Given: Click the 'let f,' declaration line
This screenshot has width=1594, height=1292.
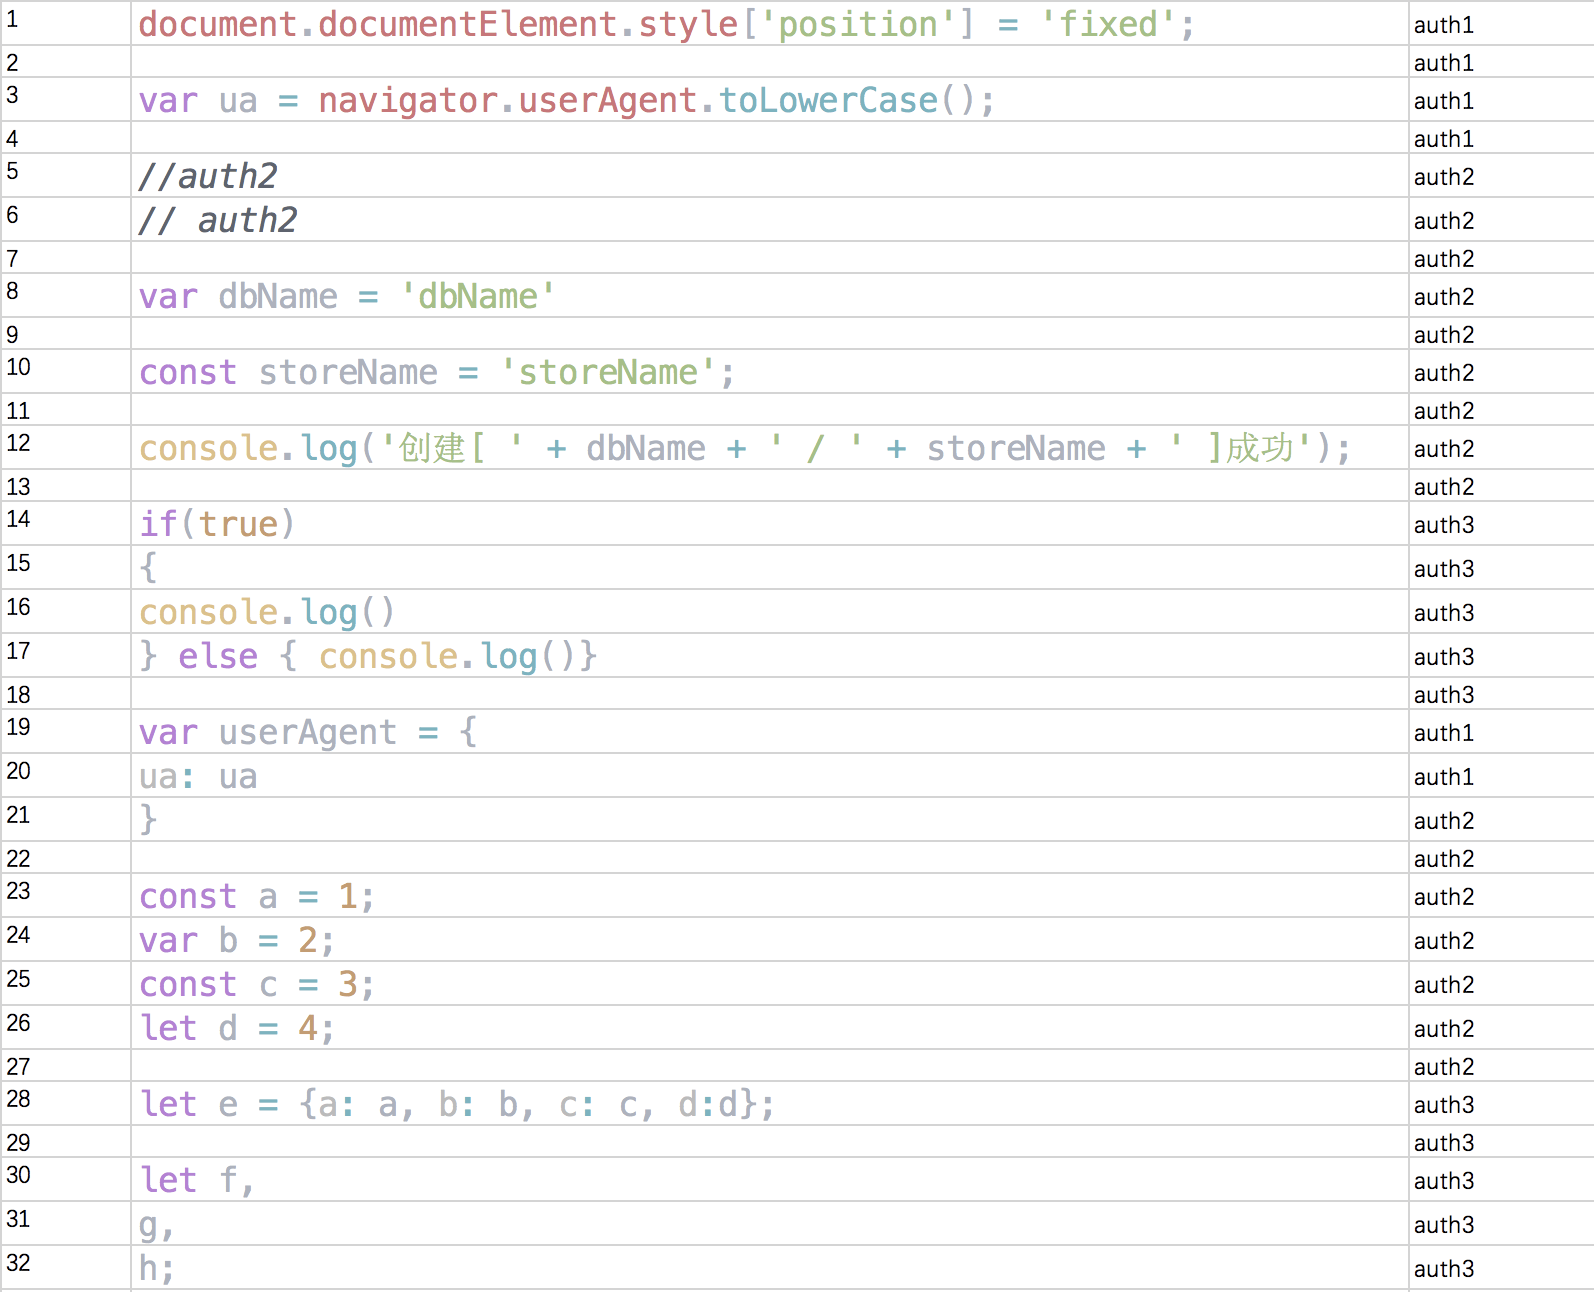Looking at the screenshot, I should 196,1180.
